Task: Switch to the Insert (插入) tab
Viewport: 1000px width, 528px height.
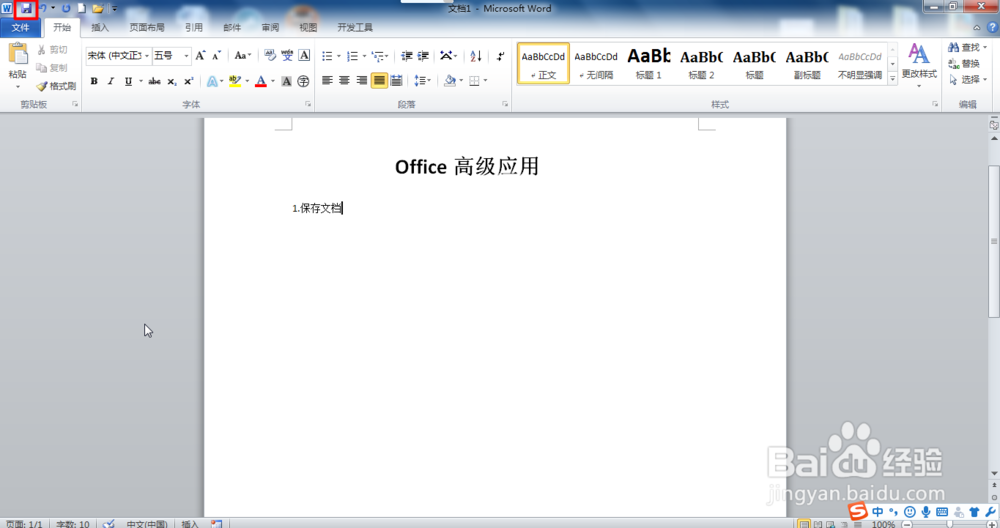Action: point(99,27)
